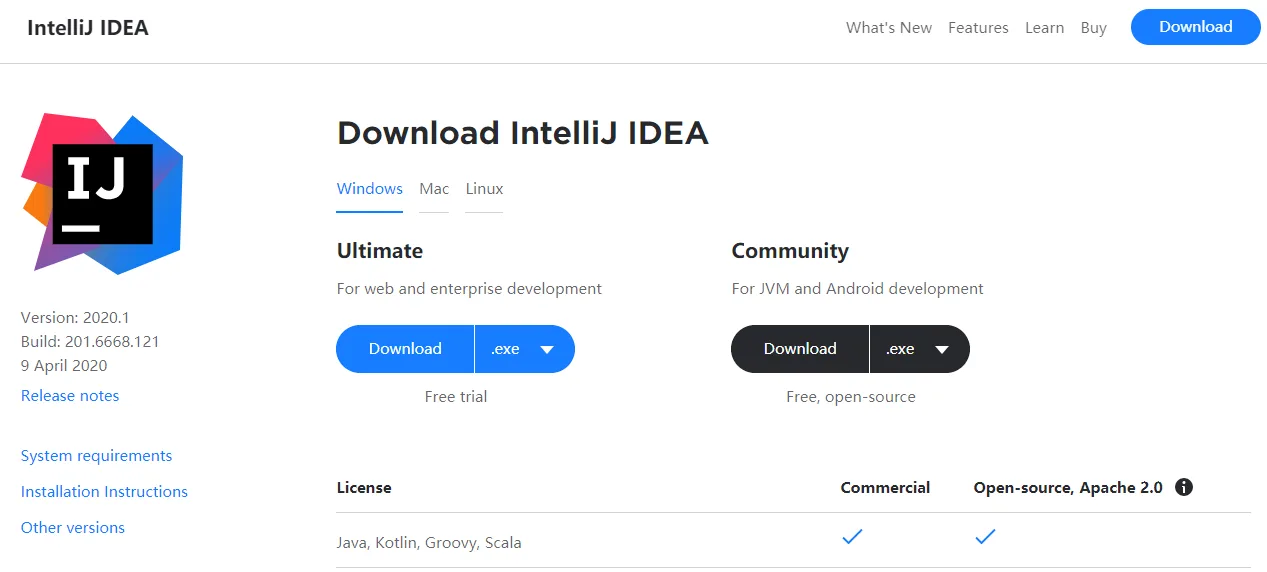1267x572 pixels.
Task: Open the Release notes link
Action: coord(70,396)
